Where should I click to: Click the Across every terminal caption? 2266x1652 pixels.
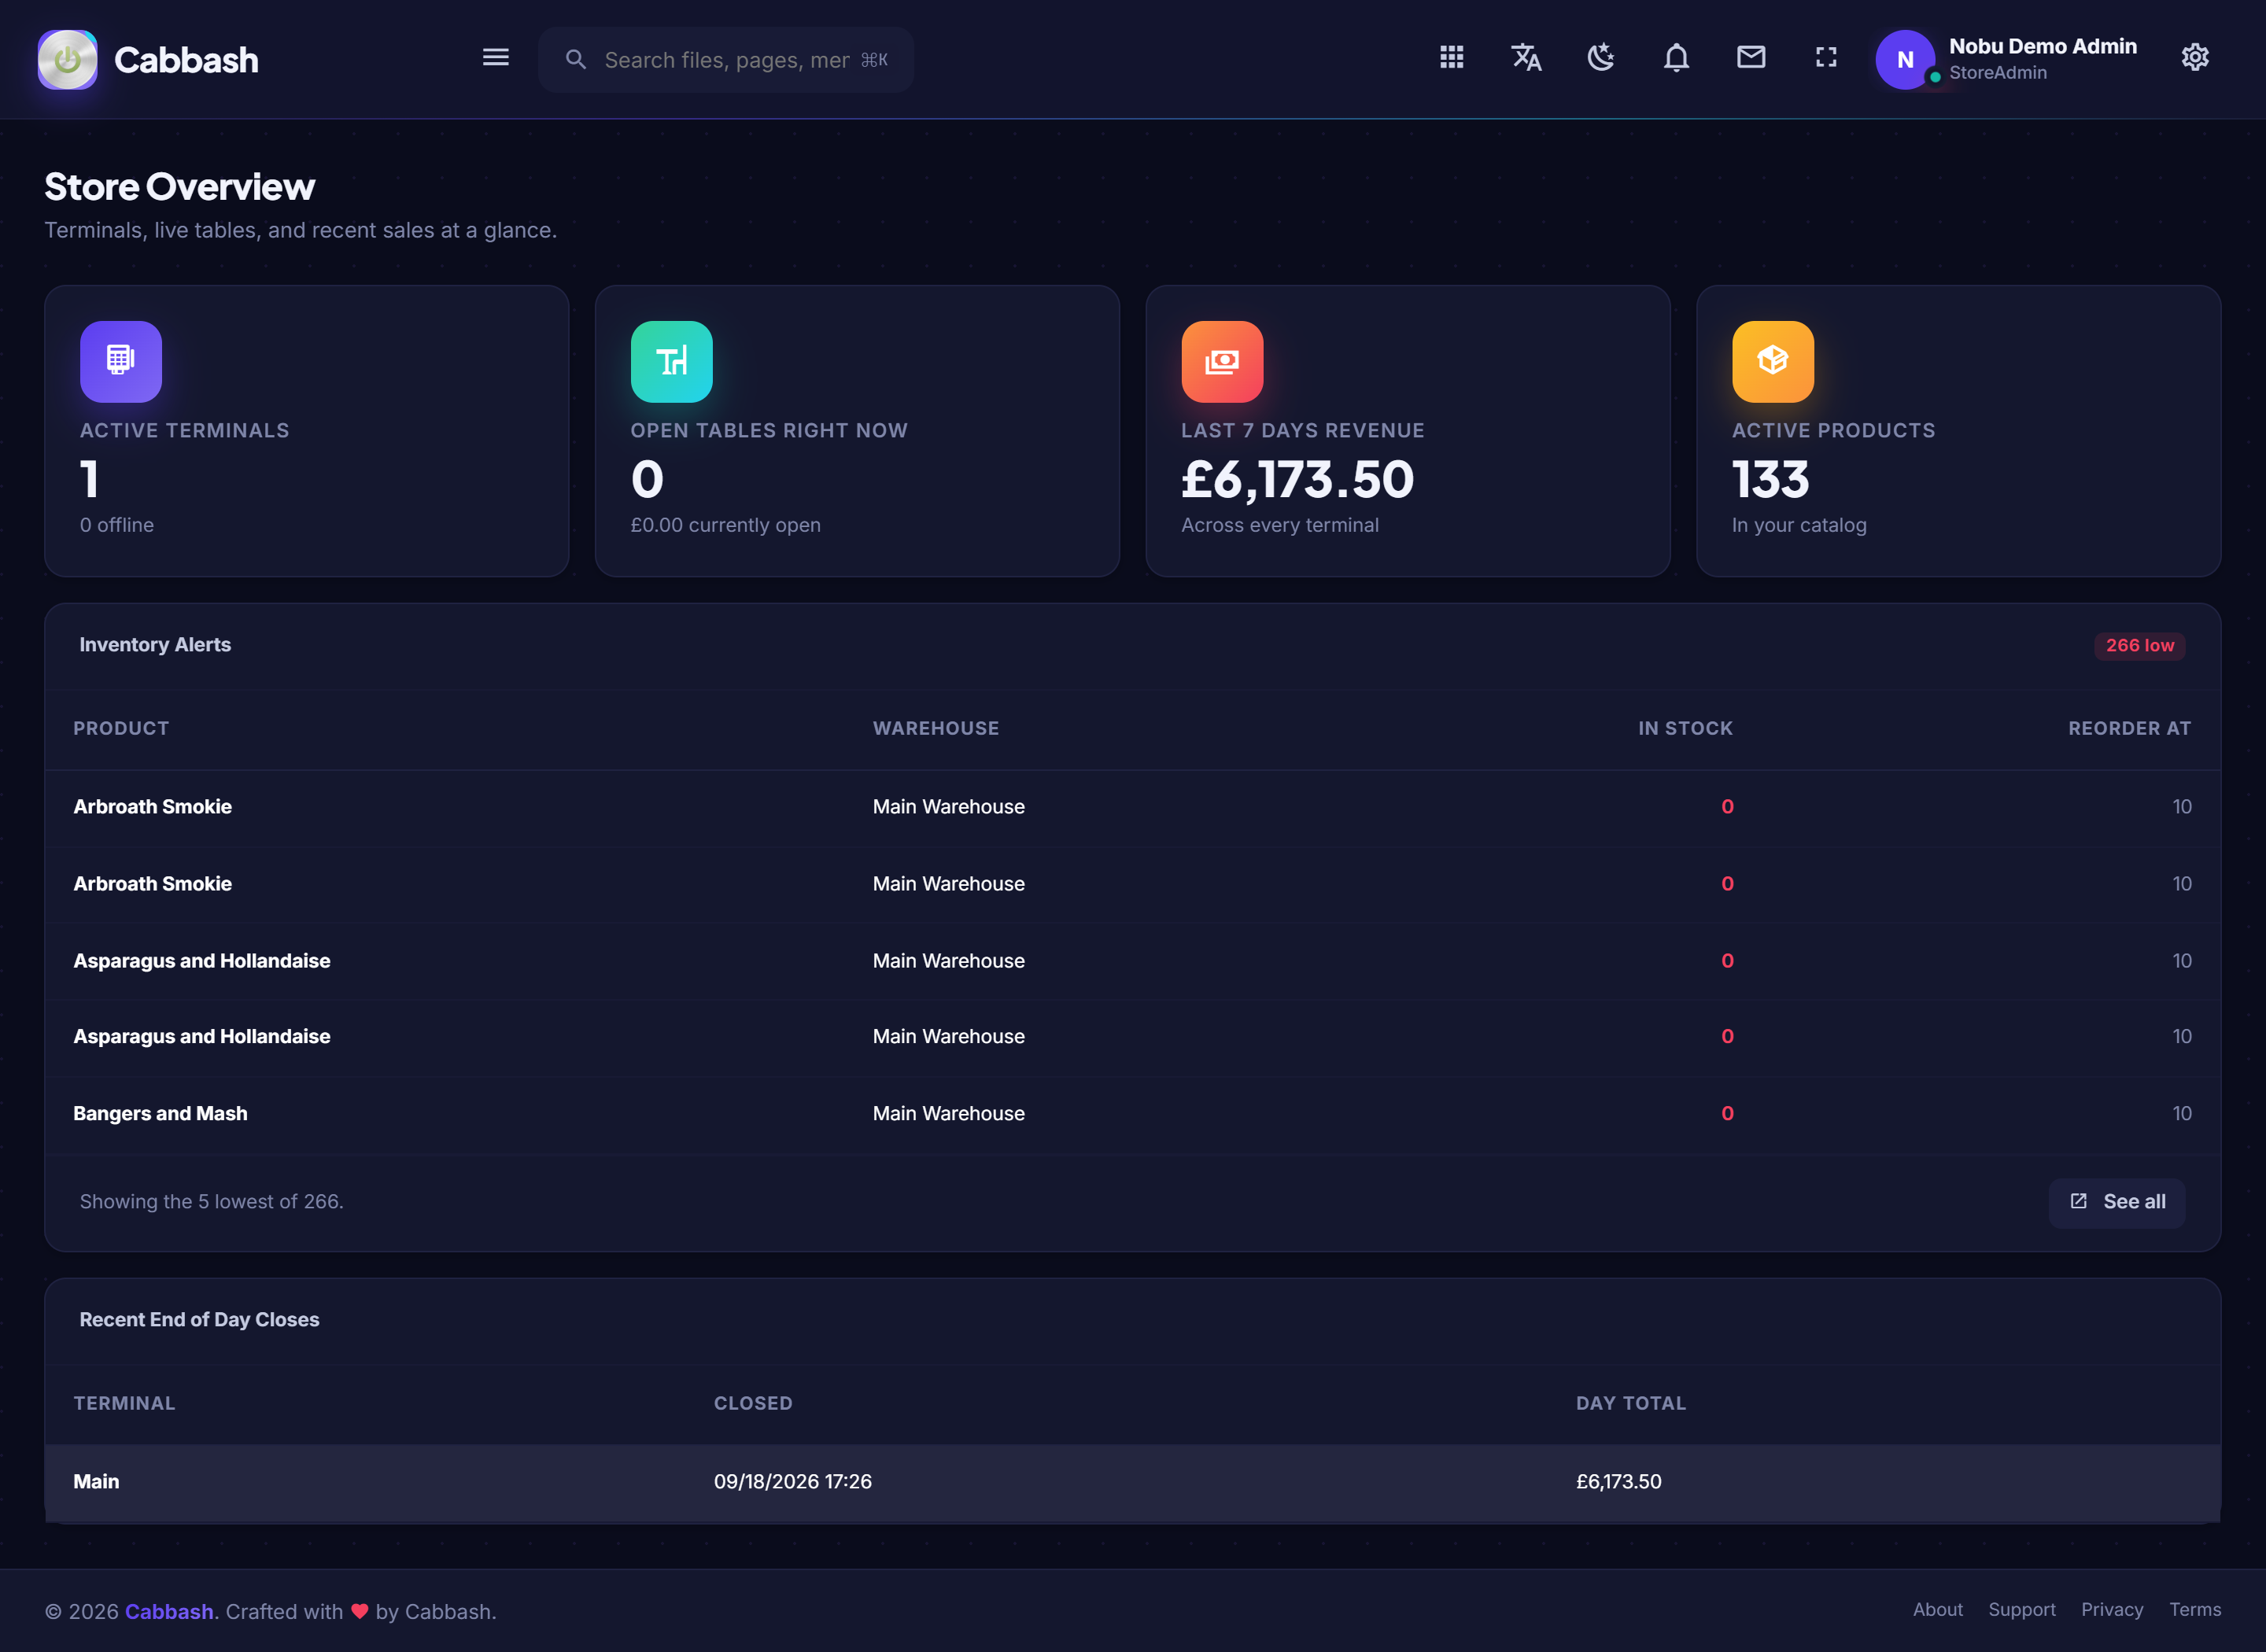coord(1279,525)
